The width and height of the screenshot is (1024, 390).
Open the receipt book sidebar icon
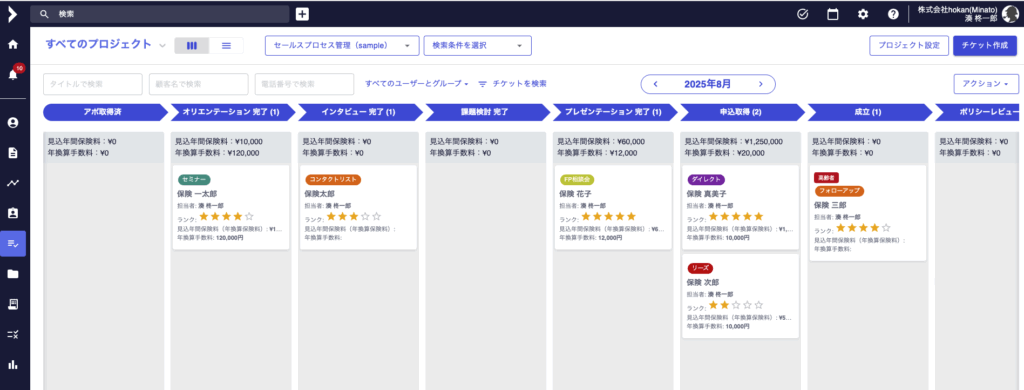coord(13,304)
